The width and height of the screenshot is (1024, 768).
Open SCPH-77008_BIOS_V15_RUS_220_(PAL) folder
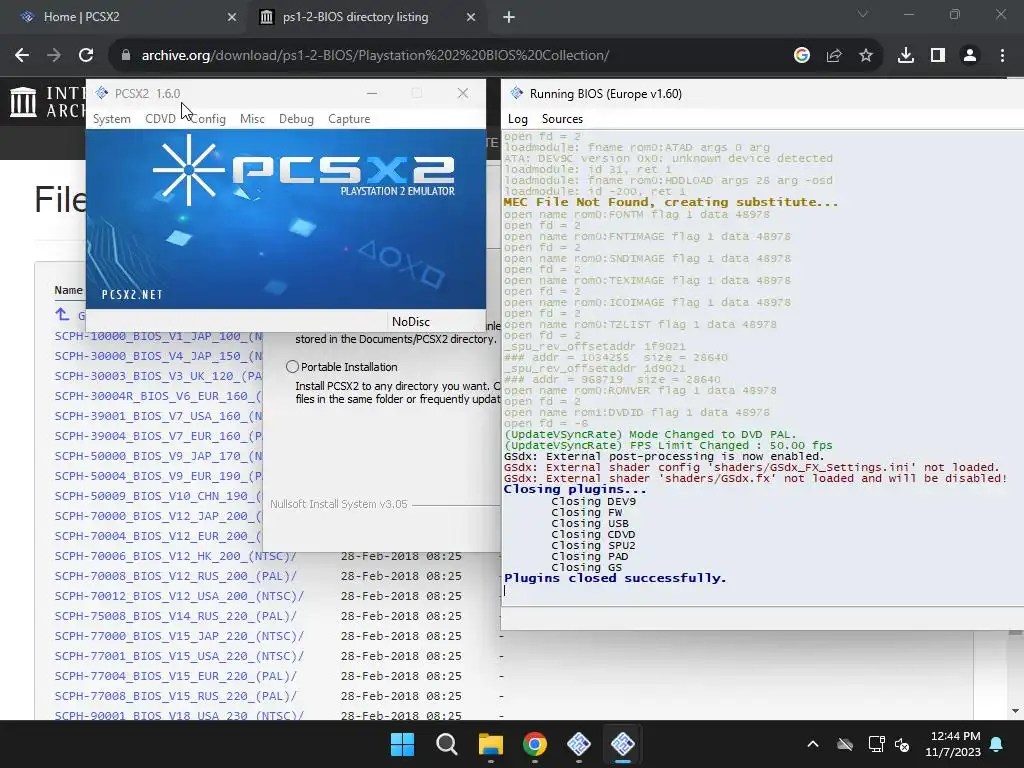coord(176,696)
